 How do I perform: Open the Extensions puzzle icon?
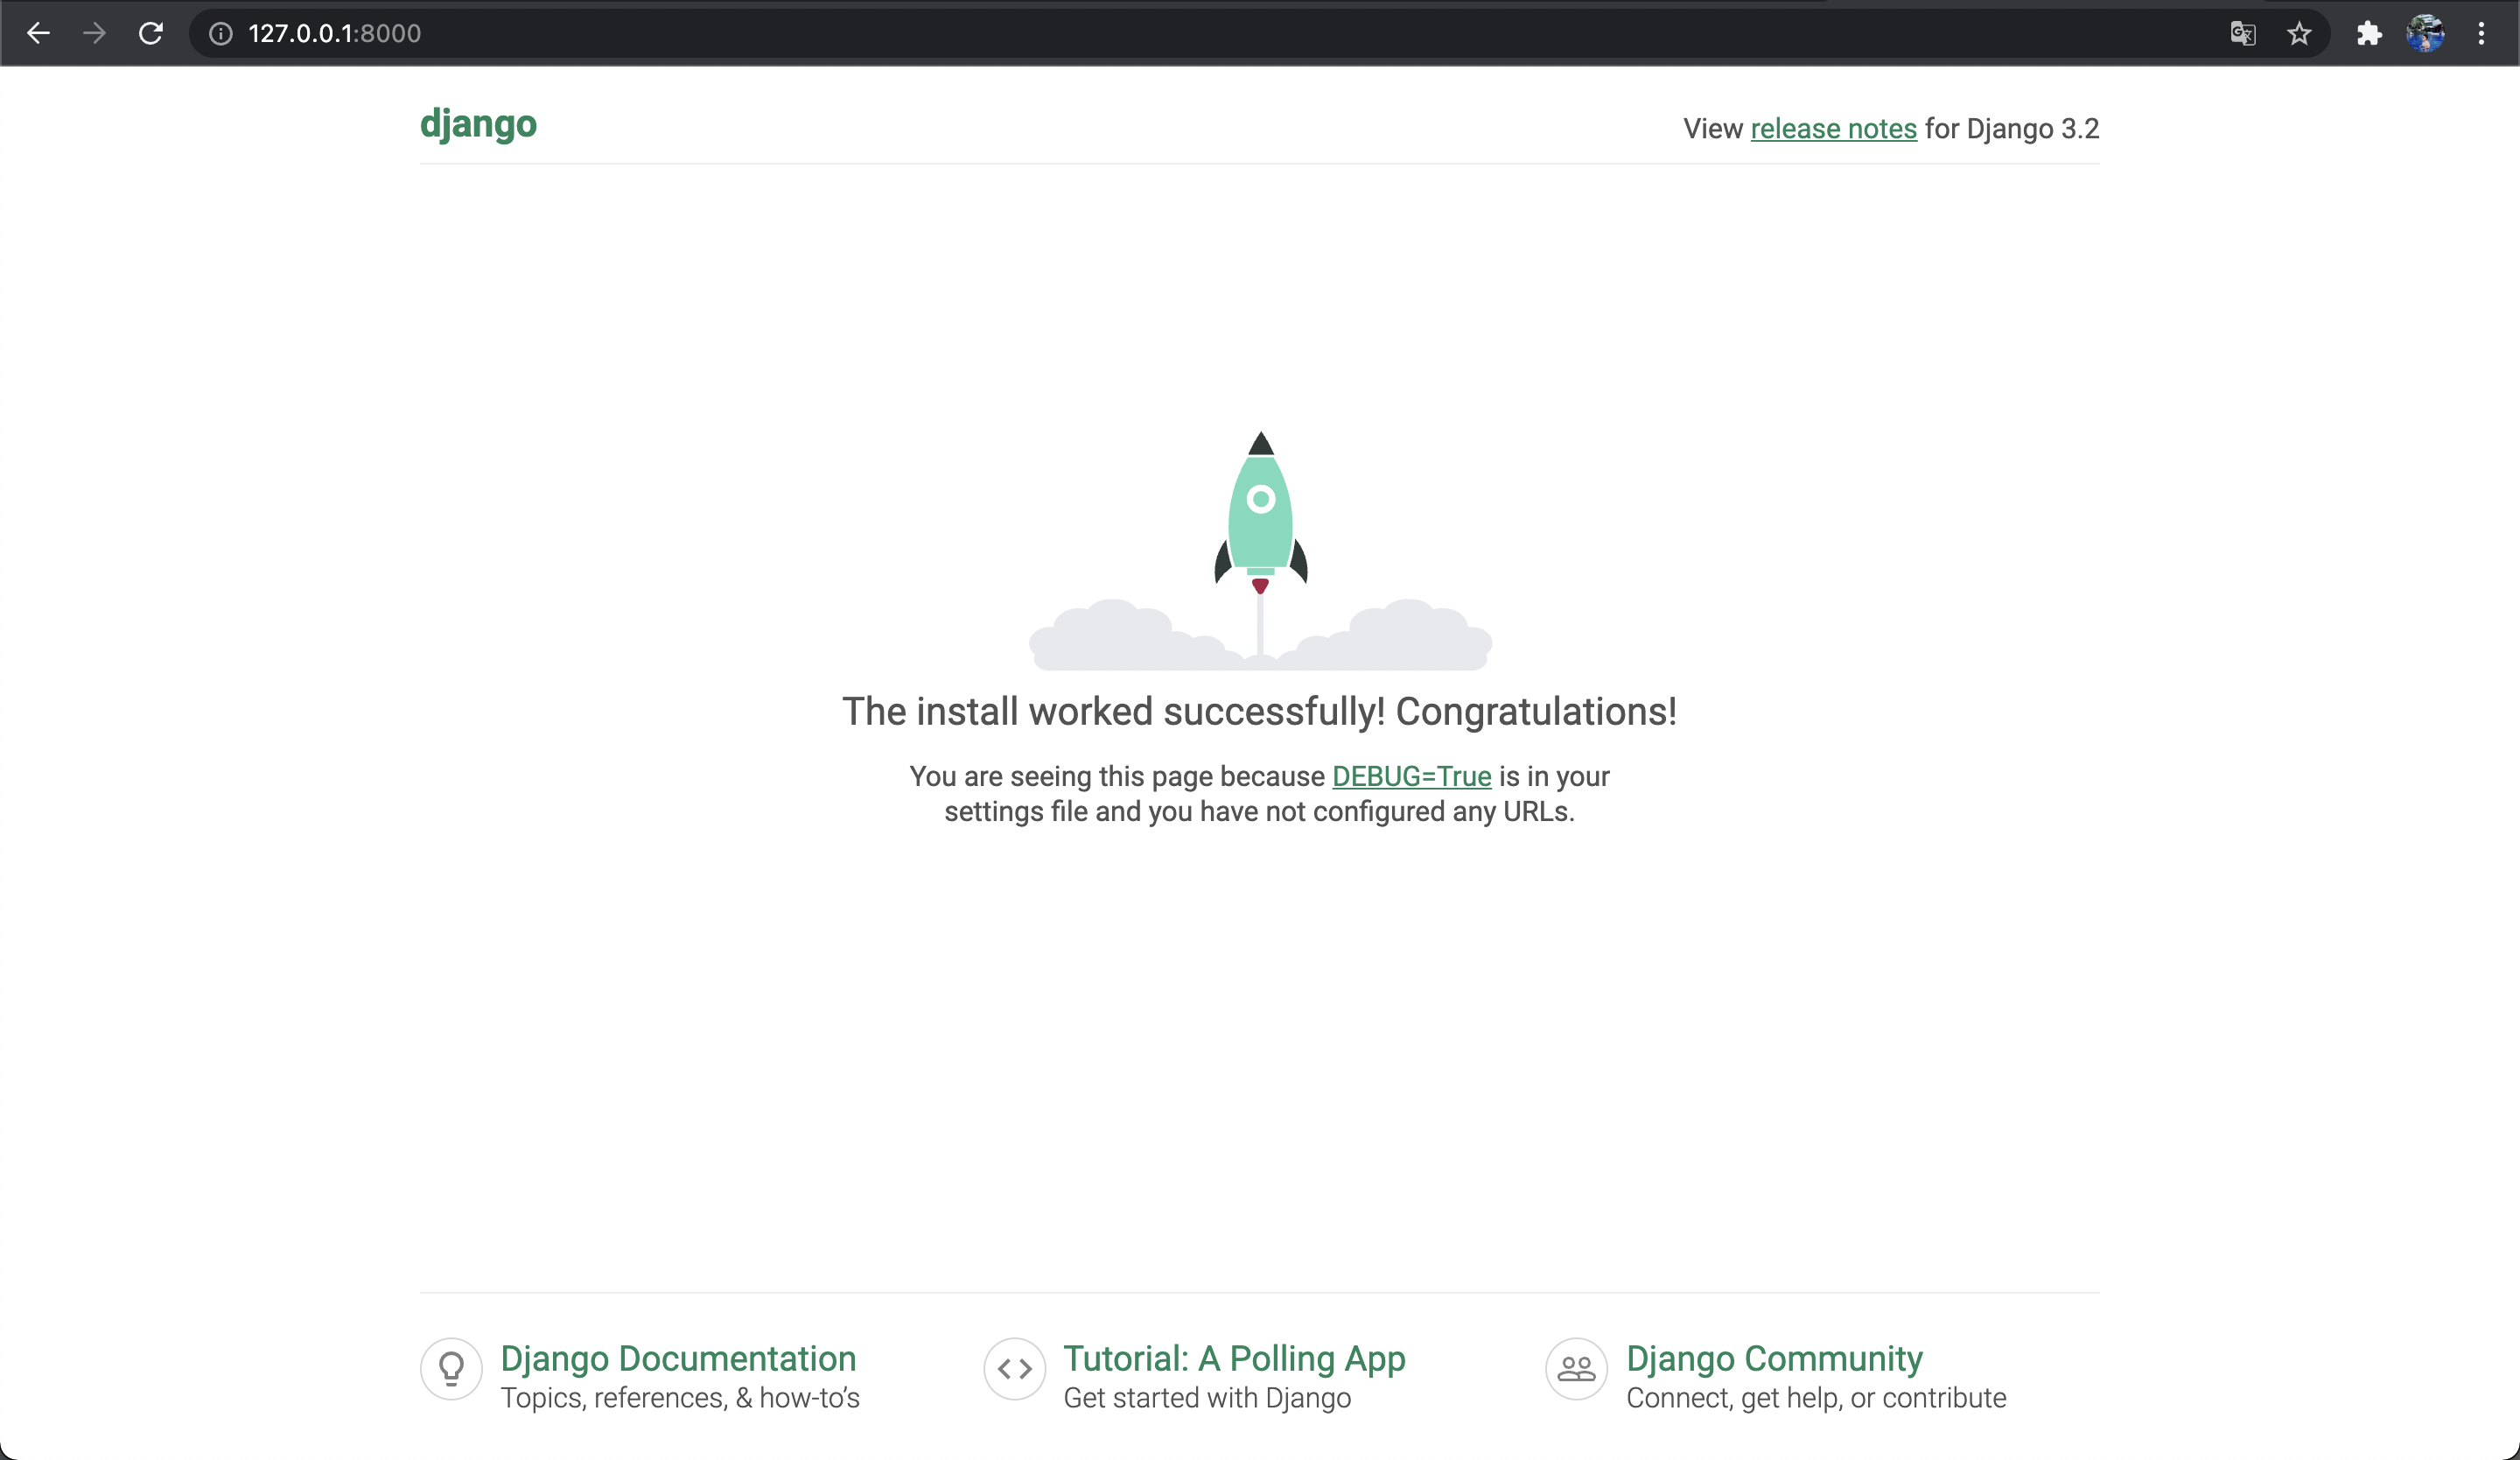pos(2369,33)
